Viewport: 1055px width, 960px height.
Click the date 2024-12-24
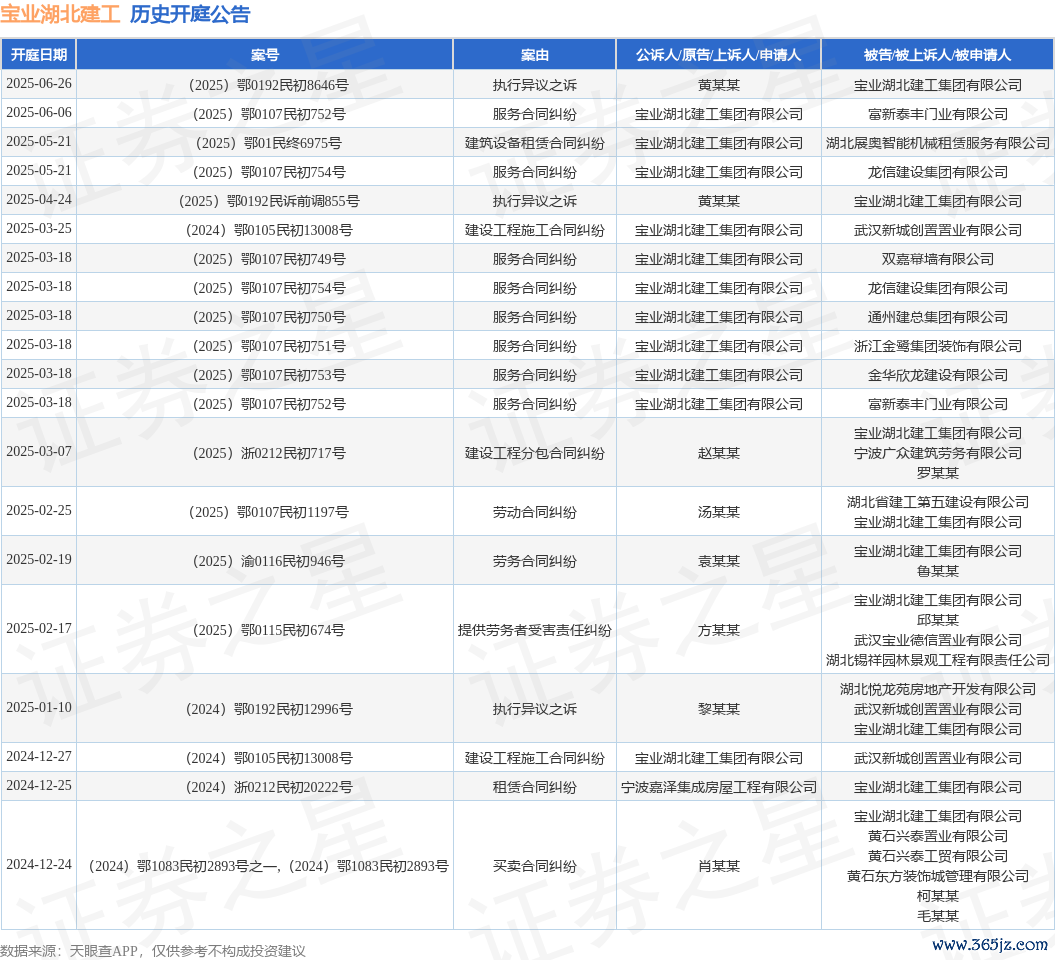pos(39,864)
